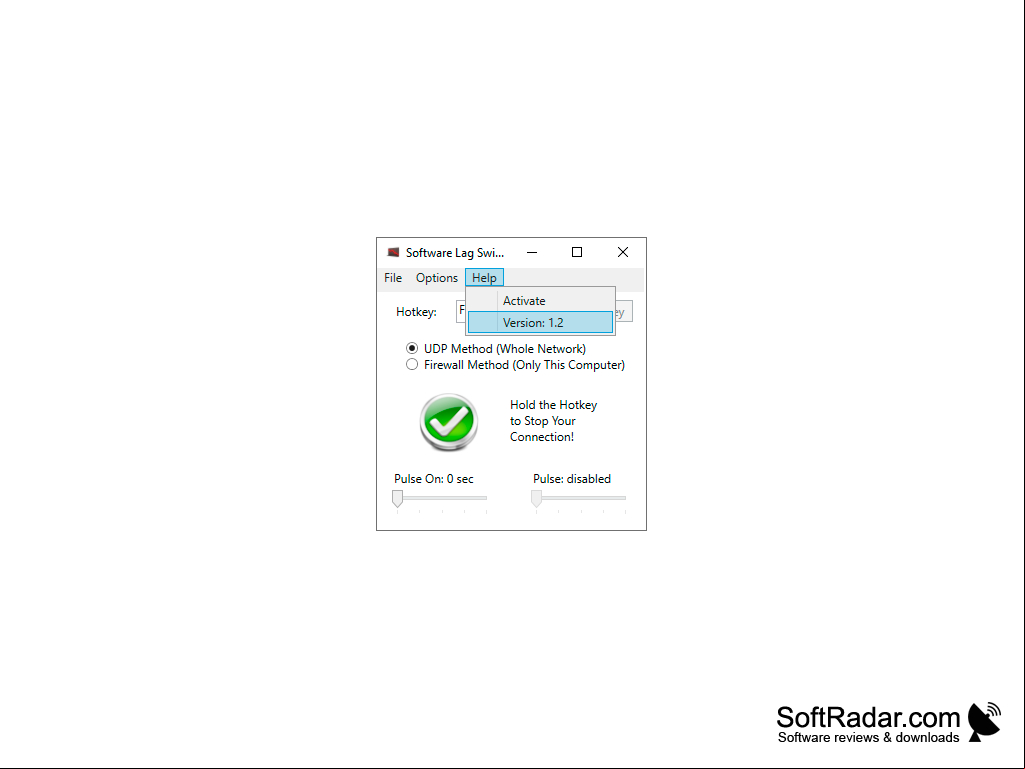Maximize the Software Lag Switch window
This screenshot has width=1025, height=769.
pyautogui.click(x=577, y=252)
